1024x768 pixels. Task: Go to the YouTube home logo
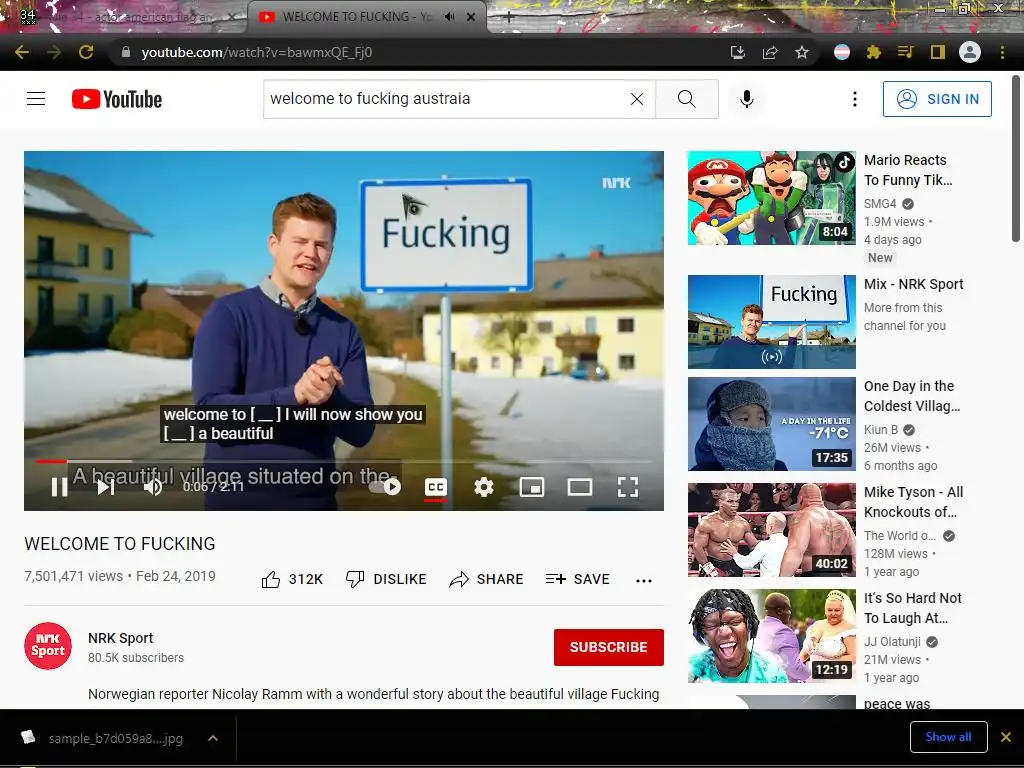117,99
